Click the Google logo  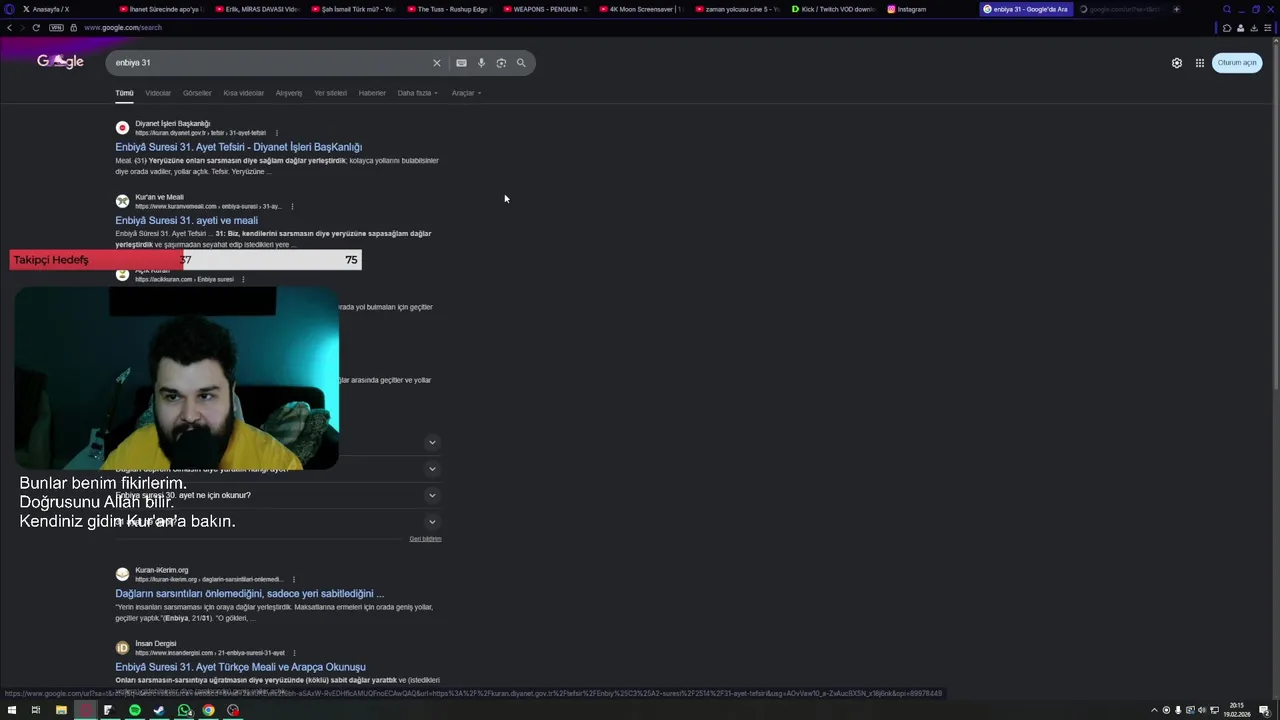click(60, 62)
